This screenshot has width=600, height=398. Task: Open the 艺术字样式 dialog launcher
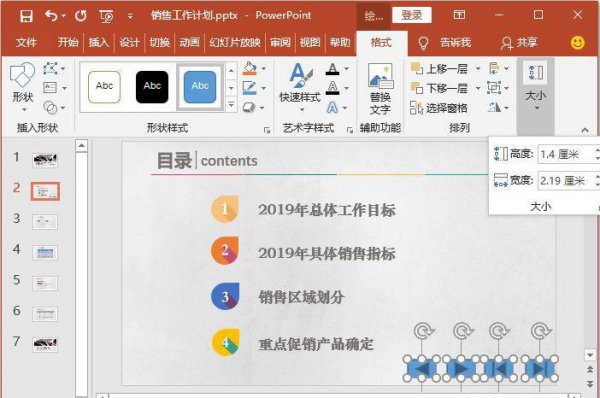click(x=350, y=130)
